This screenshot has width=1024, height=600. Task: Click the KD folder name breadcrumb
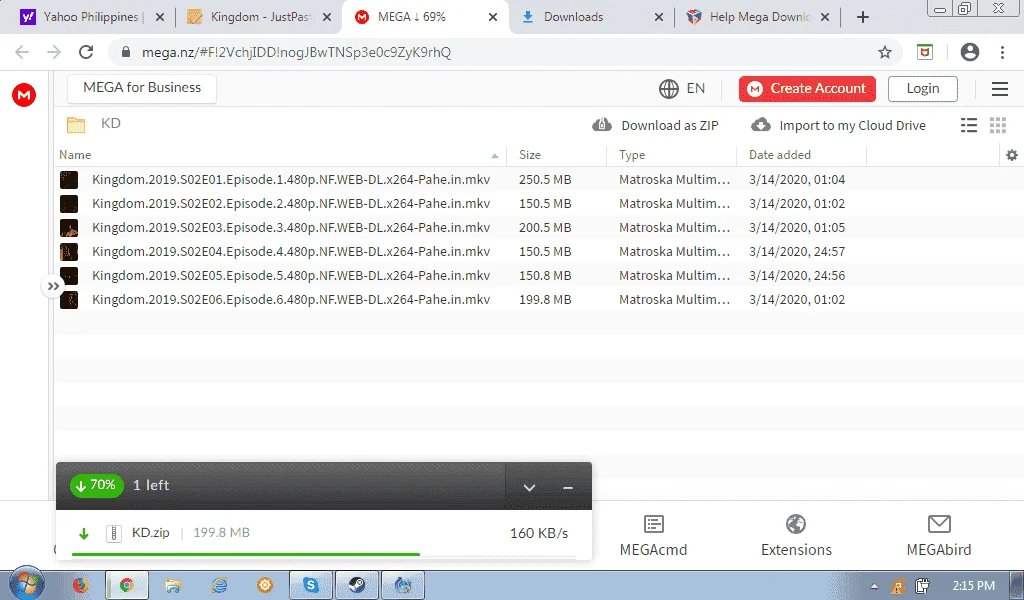click(110, 123)
